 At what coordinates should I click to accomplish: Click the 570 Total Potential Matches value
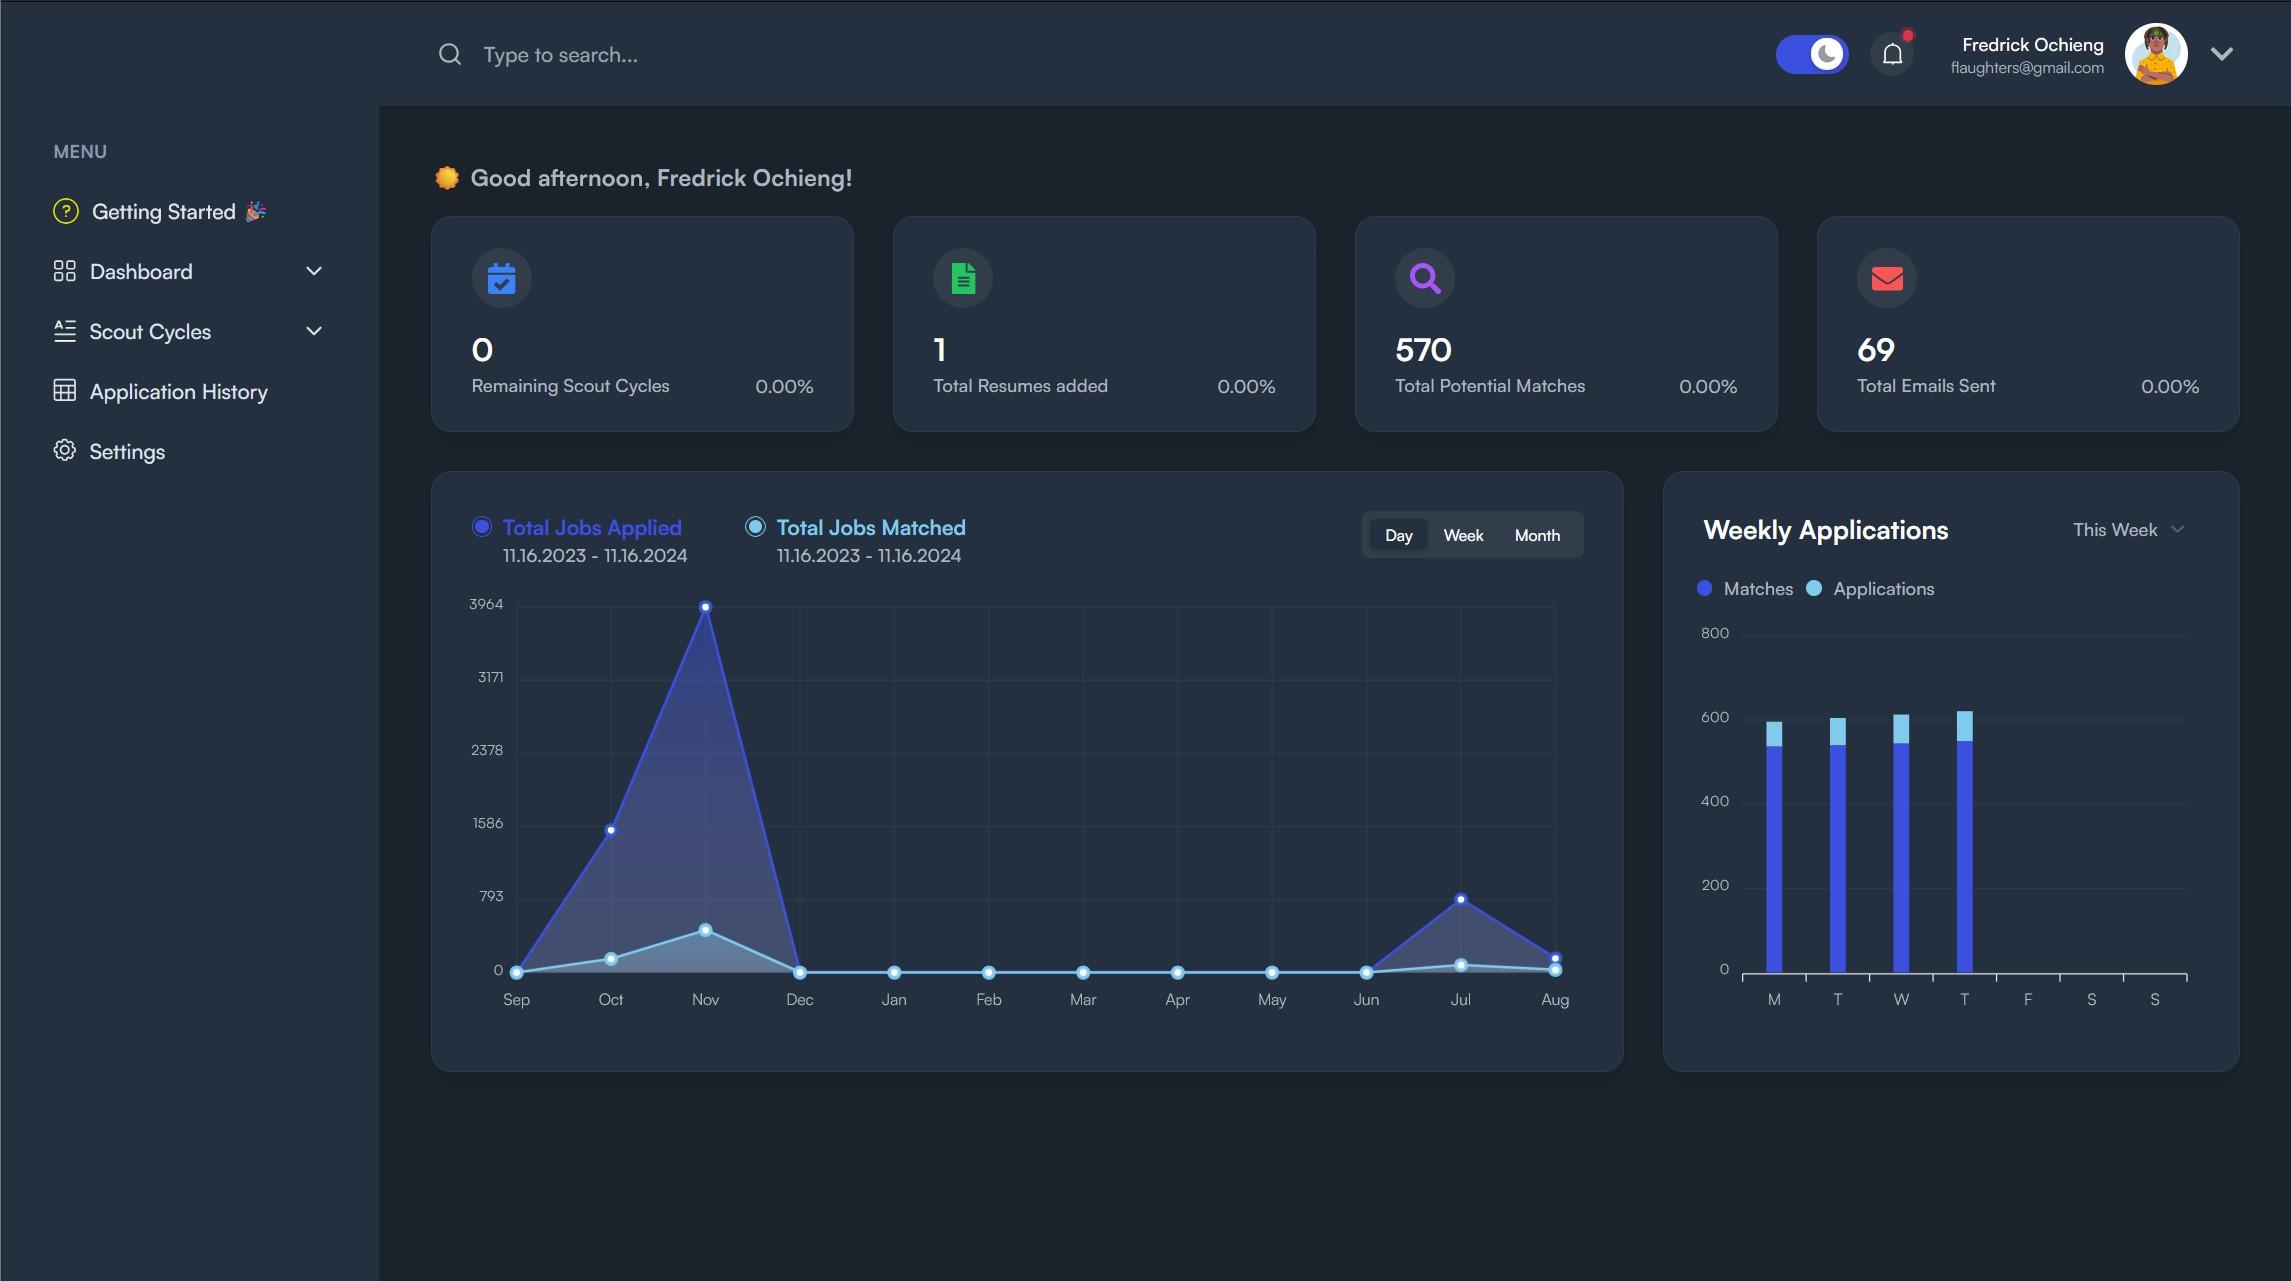click(1423, 350)
